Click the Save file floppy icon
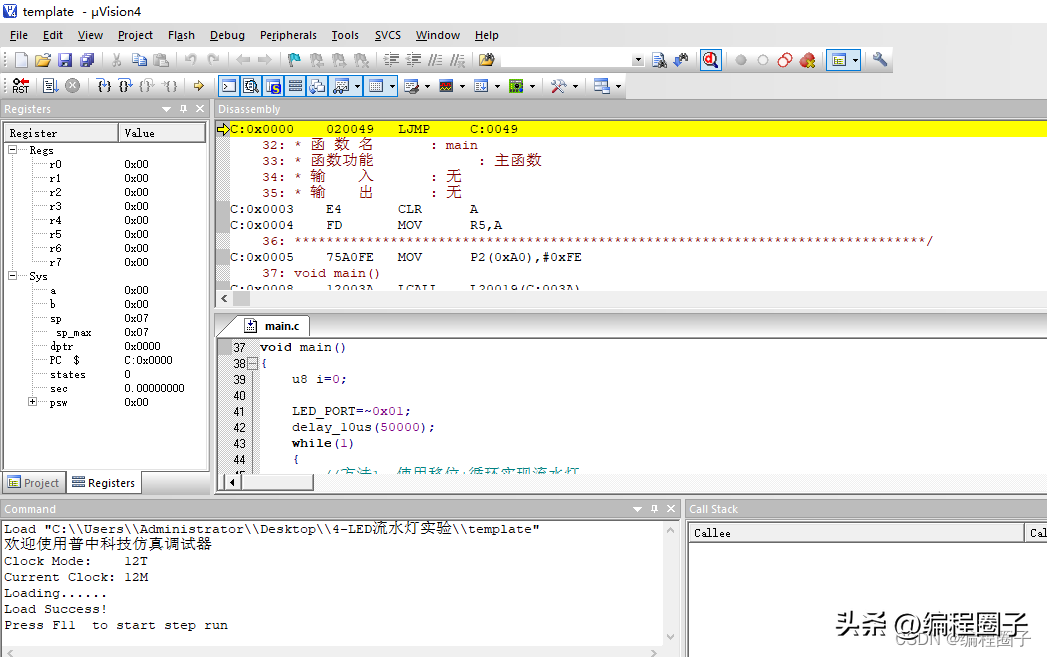Screen dimensions: 1047x657 coord(65,60)
